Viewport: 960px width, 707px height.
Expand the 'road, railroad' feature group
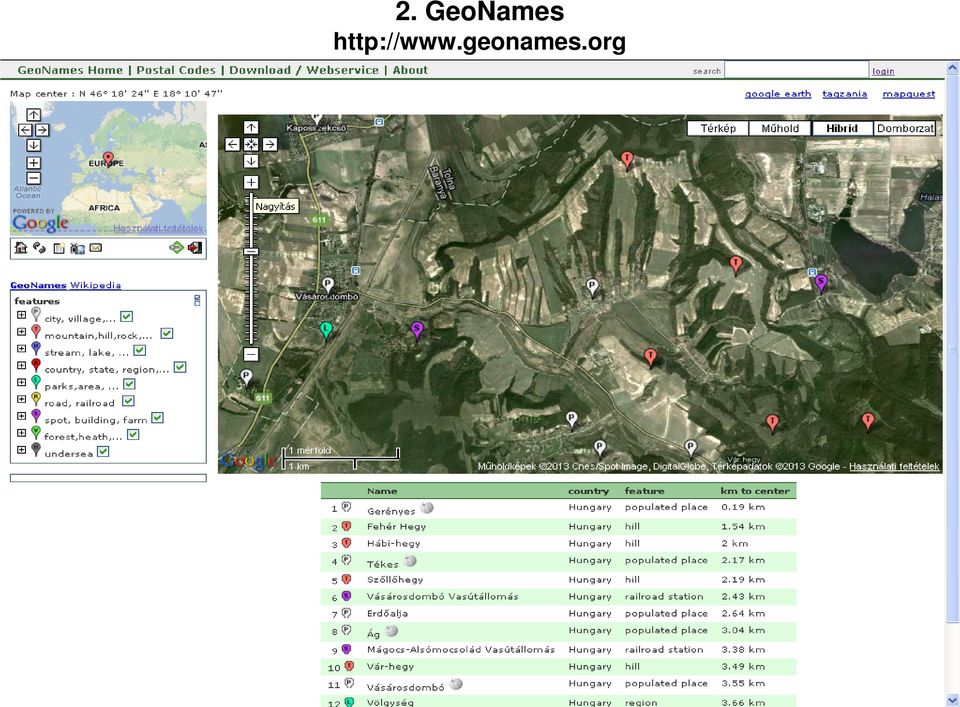[x=21, y=399]
